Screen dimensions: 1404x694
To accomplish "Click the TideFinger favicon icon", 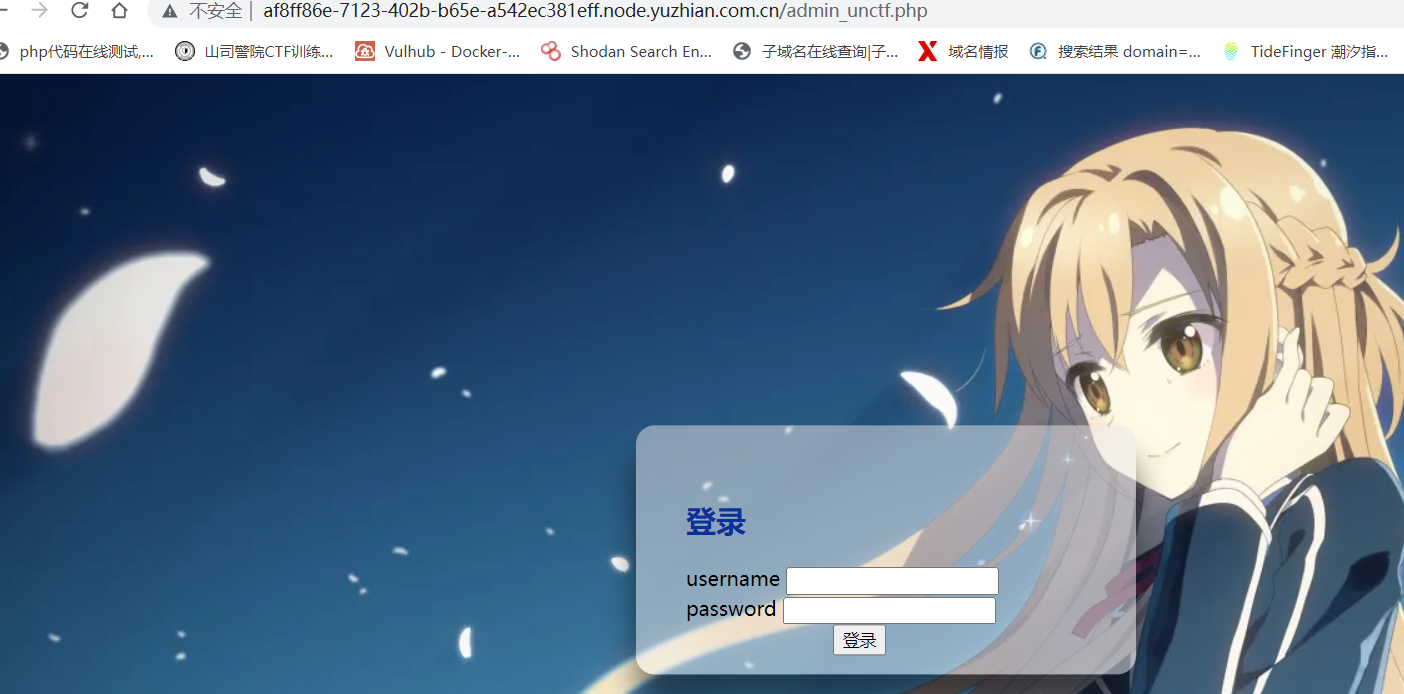I will [x=1231, y=51].
